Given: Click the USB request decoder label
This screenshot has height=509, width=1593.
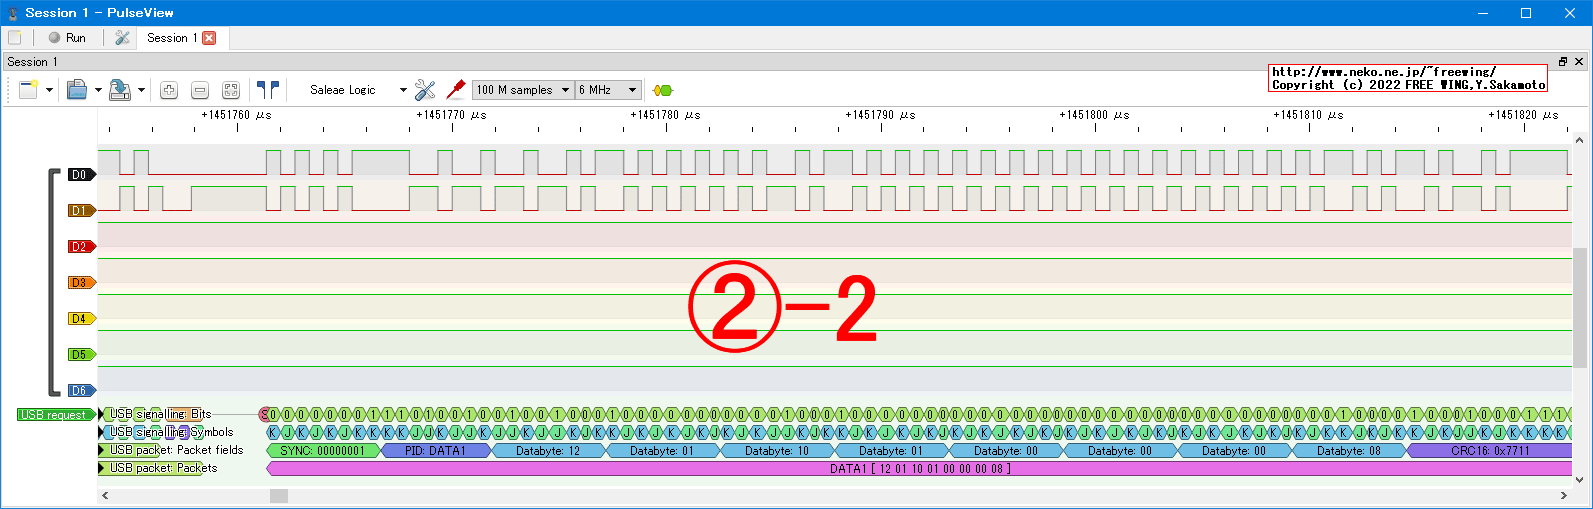Looking at the screenshot, I should point(54,415).
